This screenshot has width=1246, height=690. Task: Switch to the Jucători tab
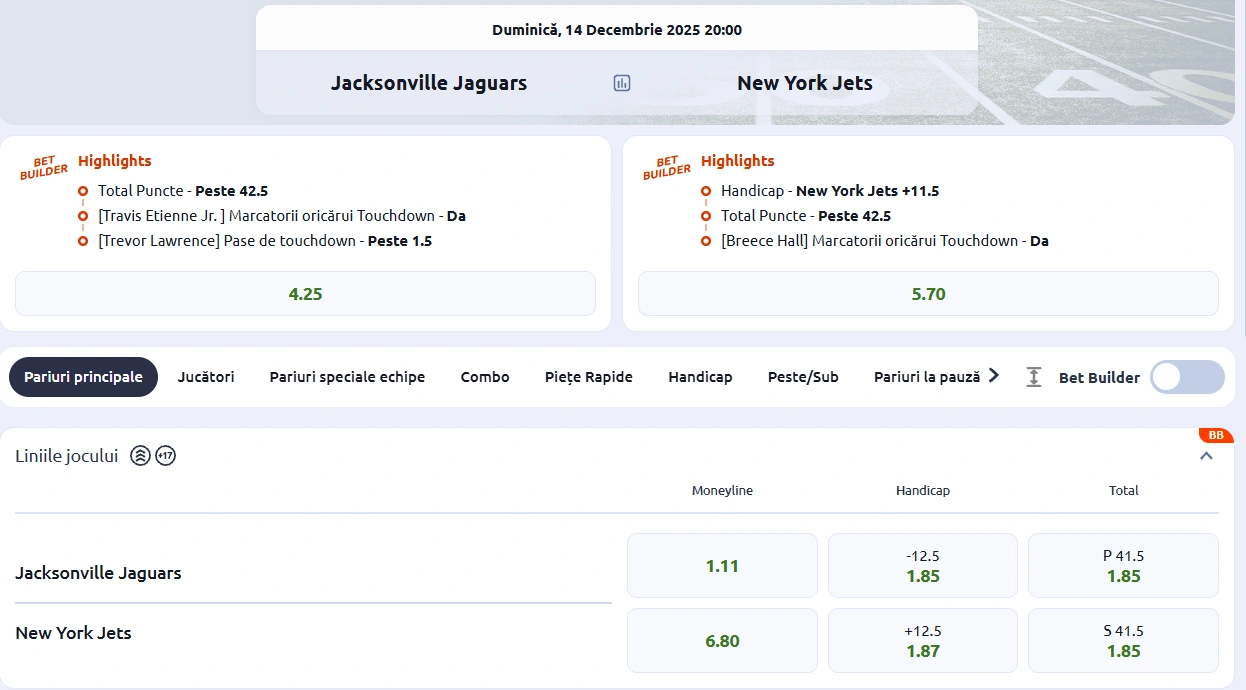click(205, 377)
